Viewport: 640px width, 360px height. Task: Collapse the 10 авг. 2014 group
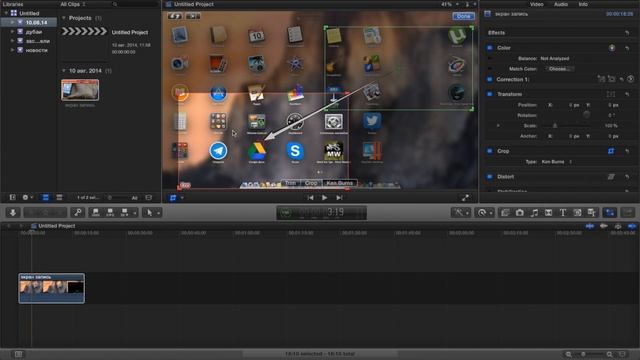(64, 71)
